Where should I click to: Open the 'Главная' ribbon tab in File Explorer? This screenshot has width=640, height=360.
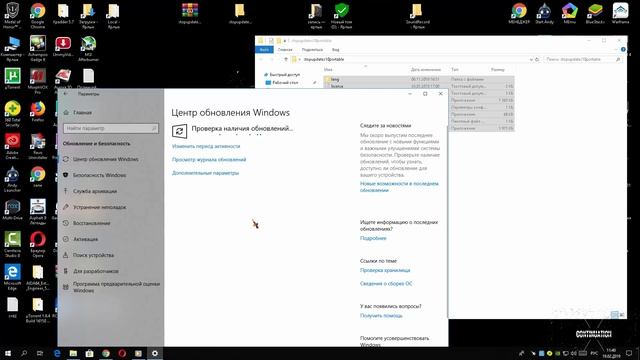285,50
